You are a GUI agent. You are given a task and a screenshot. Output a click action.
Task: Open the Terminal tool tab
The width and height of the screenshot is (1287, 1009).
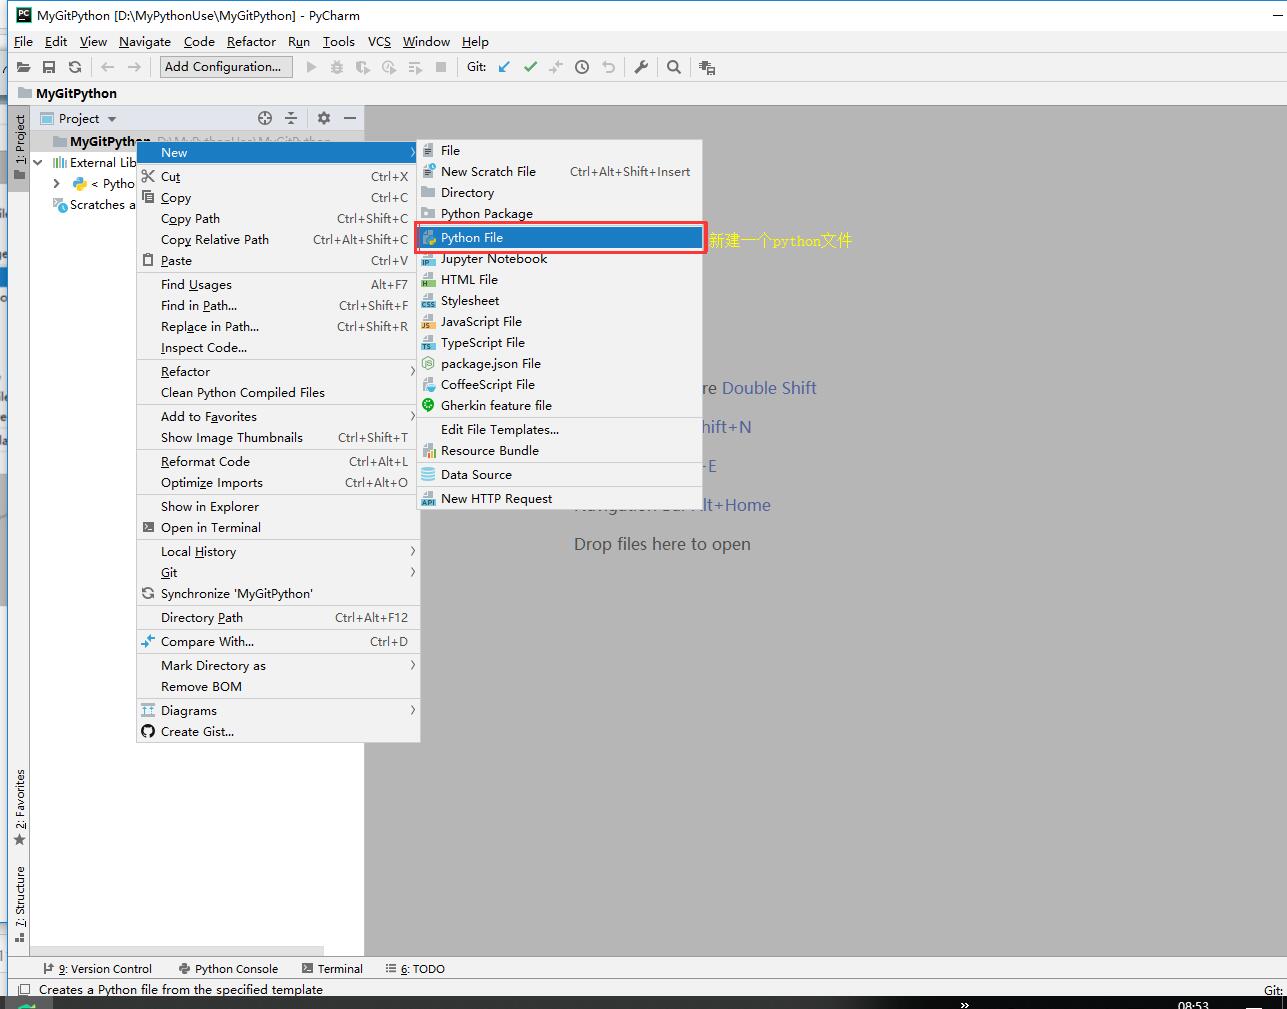pyautogui.click(x=332, y=969)
